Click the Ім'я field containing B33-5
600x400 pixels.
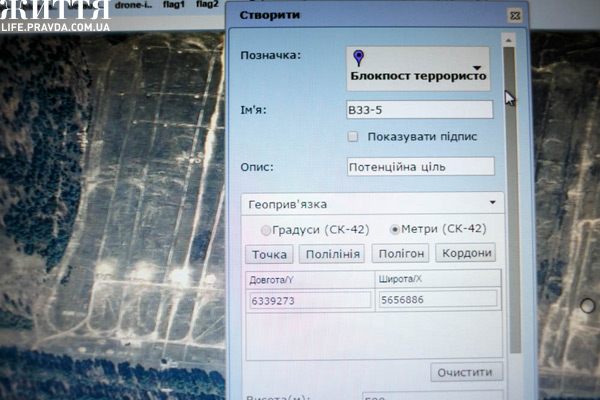pos(419,110)
